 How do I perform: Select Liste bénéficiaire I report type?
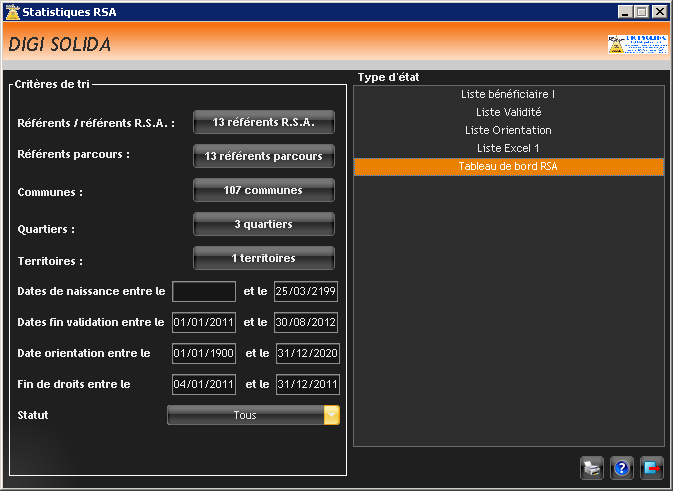(x=508, y=94)
